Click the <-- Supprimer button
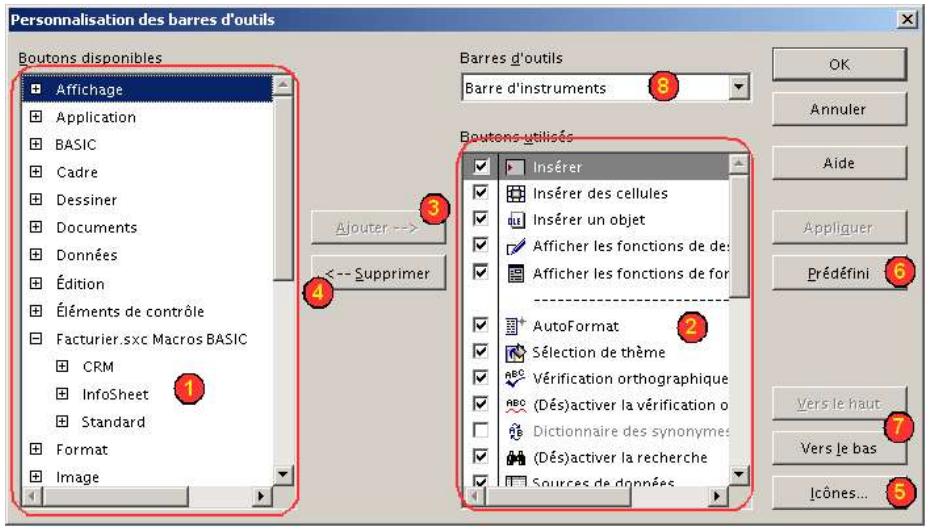 379,273
